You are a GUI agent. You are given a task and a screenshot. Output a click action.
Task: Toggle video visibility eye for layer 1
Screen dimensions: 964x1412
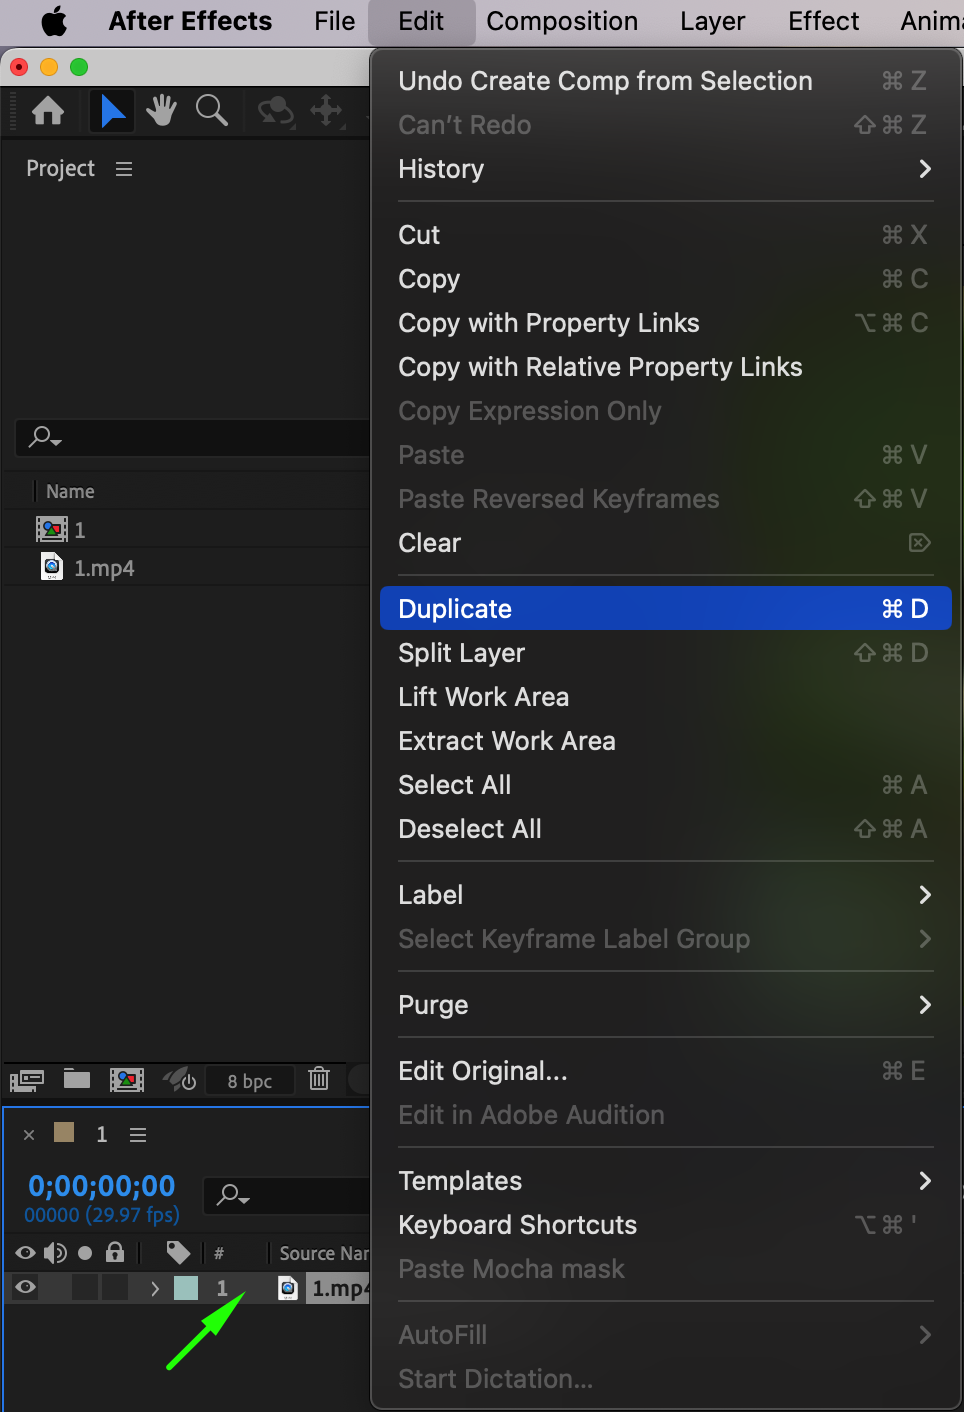tap(26, 1288)
